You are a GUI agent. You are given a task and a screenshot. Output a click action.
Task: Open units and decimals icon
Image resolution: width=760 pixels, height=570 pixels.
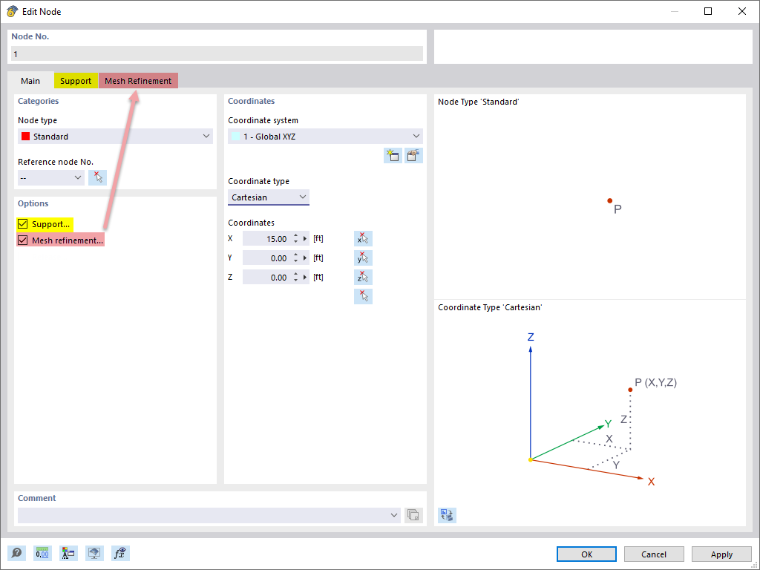coord(43,553)
